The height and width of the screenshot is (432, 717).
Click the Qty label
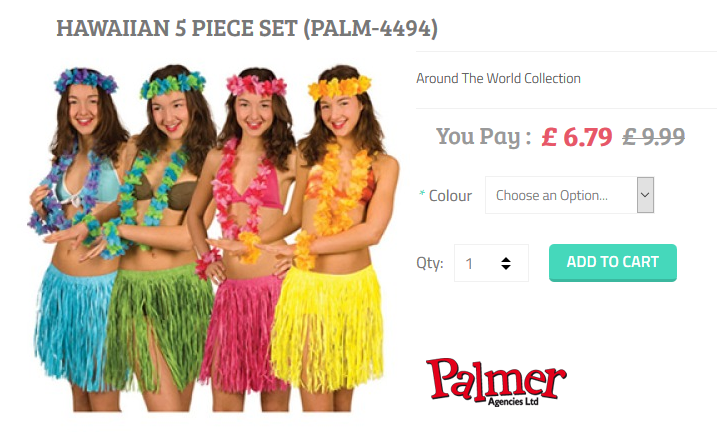pos(430,263)
